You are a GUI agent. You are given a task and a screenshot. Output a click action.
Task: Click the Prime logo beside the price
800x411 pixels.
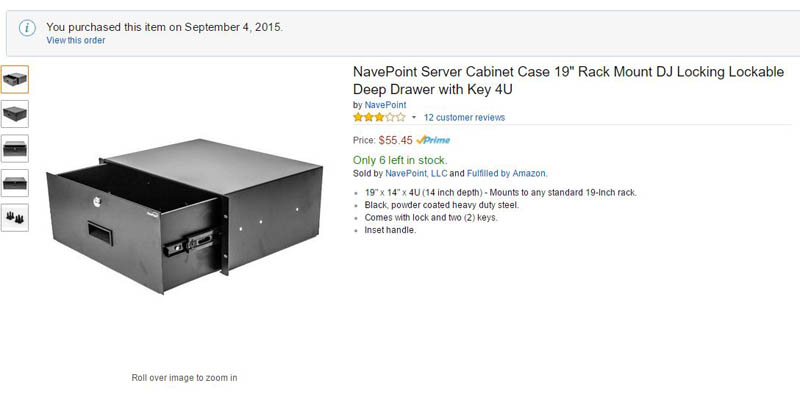point(433,140)
